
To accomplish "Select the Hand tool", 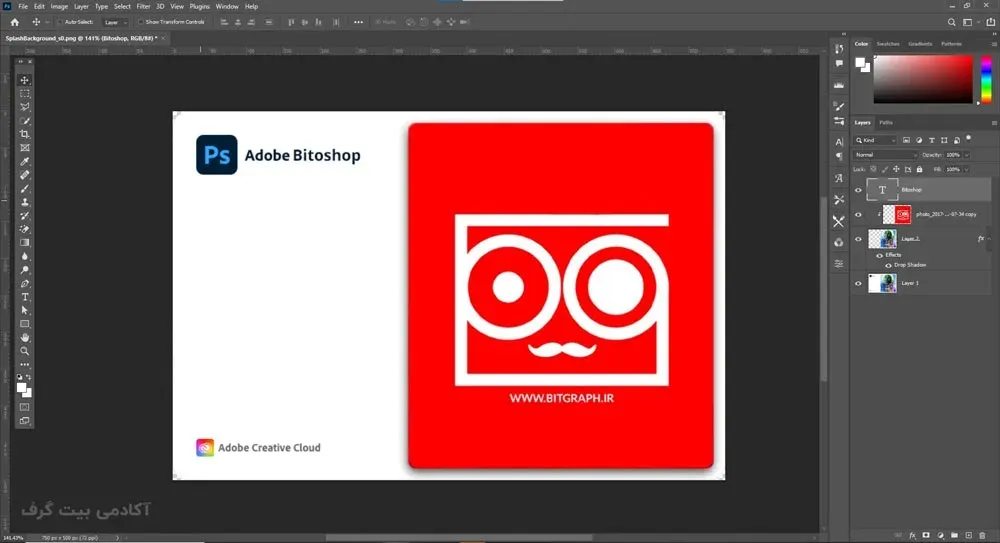I will point(24,338).
